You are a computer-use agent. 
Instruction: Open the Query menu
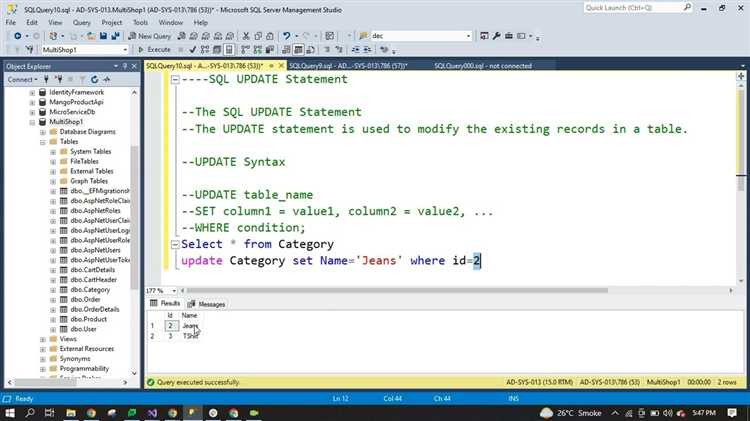[x=79, y=21]
